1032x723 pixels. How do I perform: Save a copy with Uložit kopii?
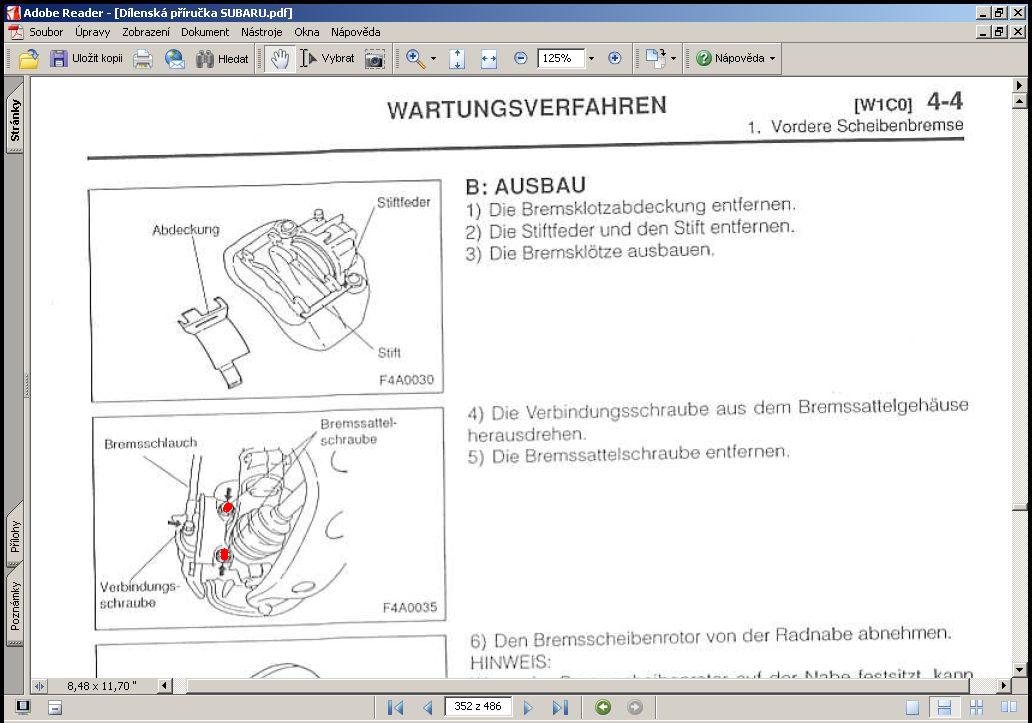tap(86, 59)
